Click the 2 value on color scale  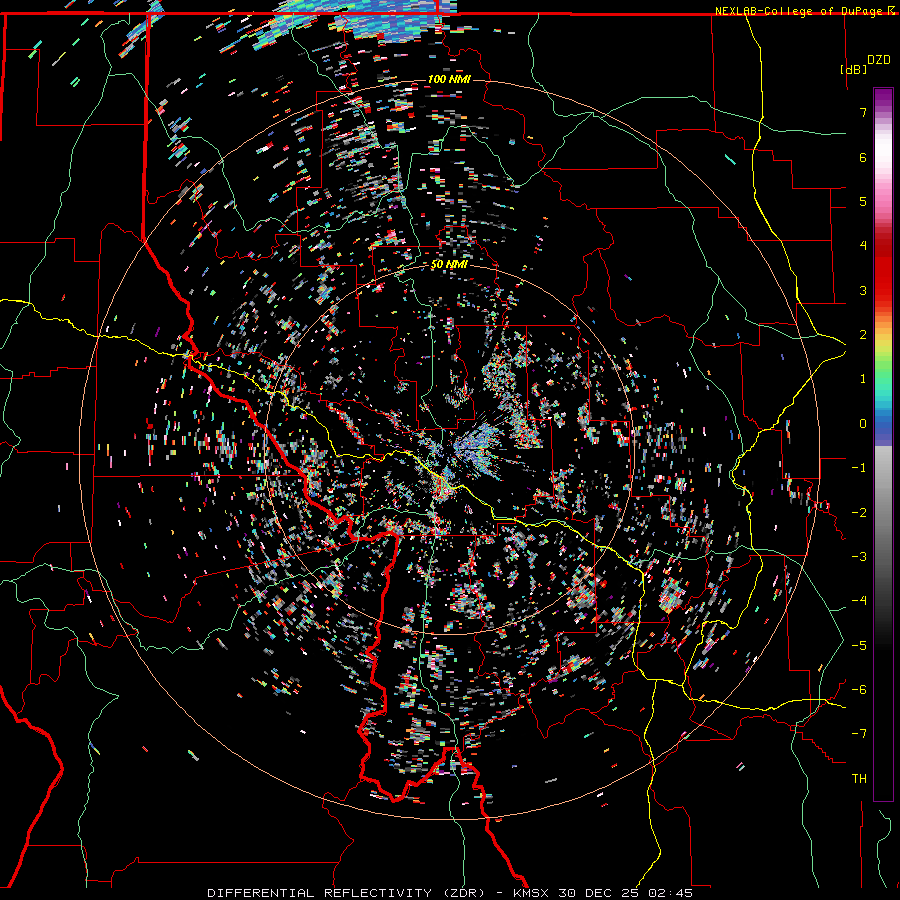(863, 334)
